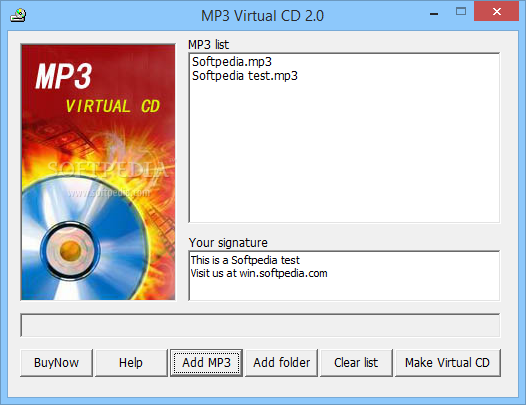The image size is (526, 405).
Task: Close the MP3 Virtual CD window
Action: pyautogui.click(x=496, y=11)
